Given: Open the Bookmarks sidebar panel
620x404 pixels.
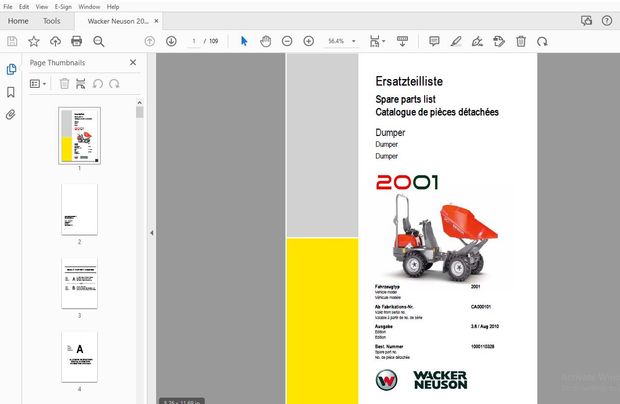Looking at the screenshot, I should point(11,92).
